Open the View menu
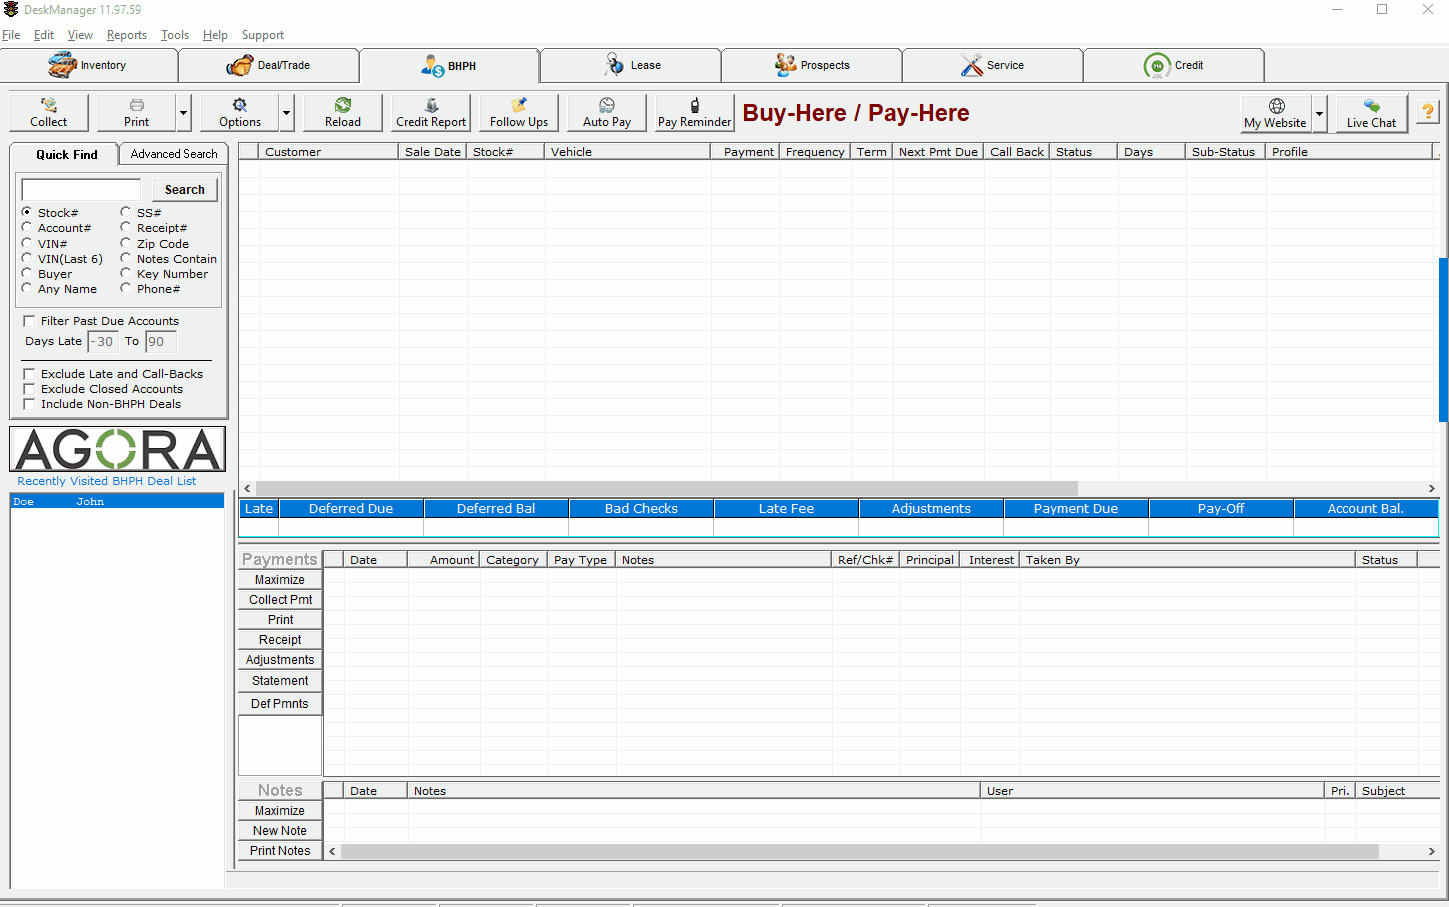The width and height of the screenshot is (1449, 907). pos(80,35)
